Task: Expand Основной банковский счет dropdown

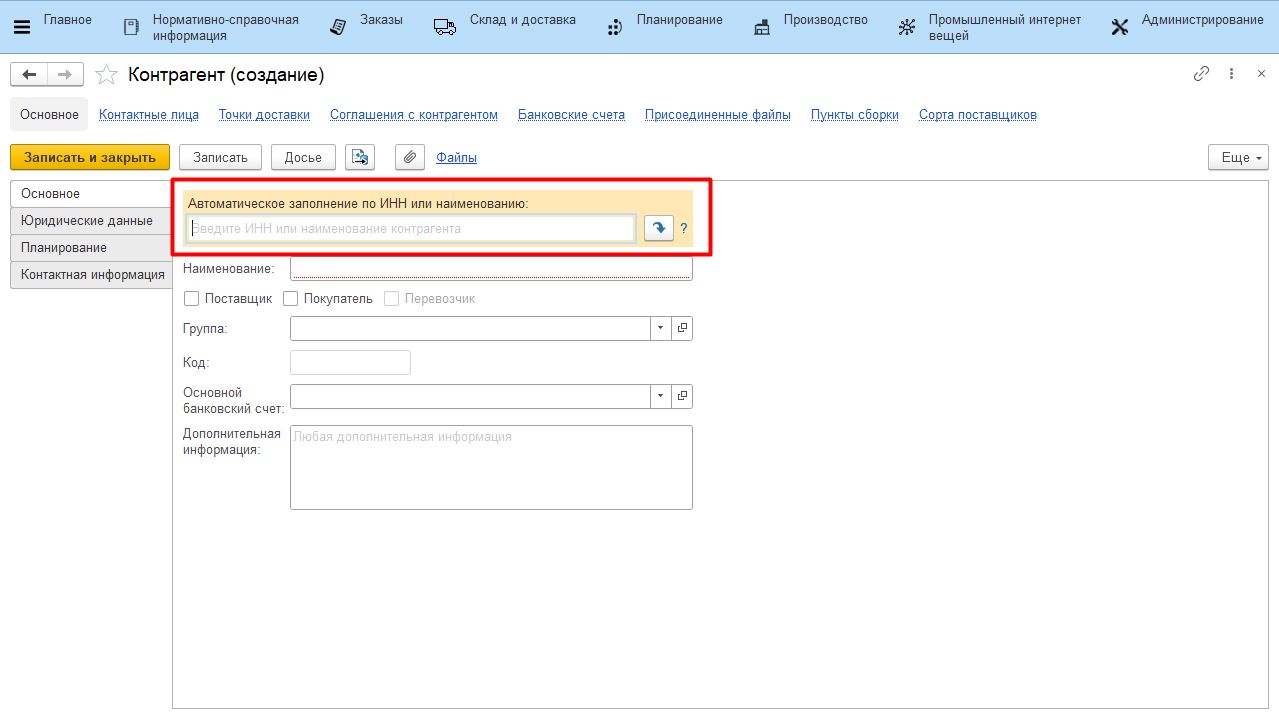Action: click(661, 396)
